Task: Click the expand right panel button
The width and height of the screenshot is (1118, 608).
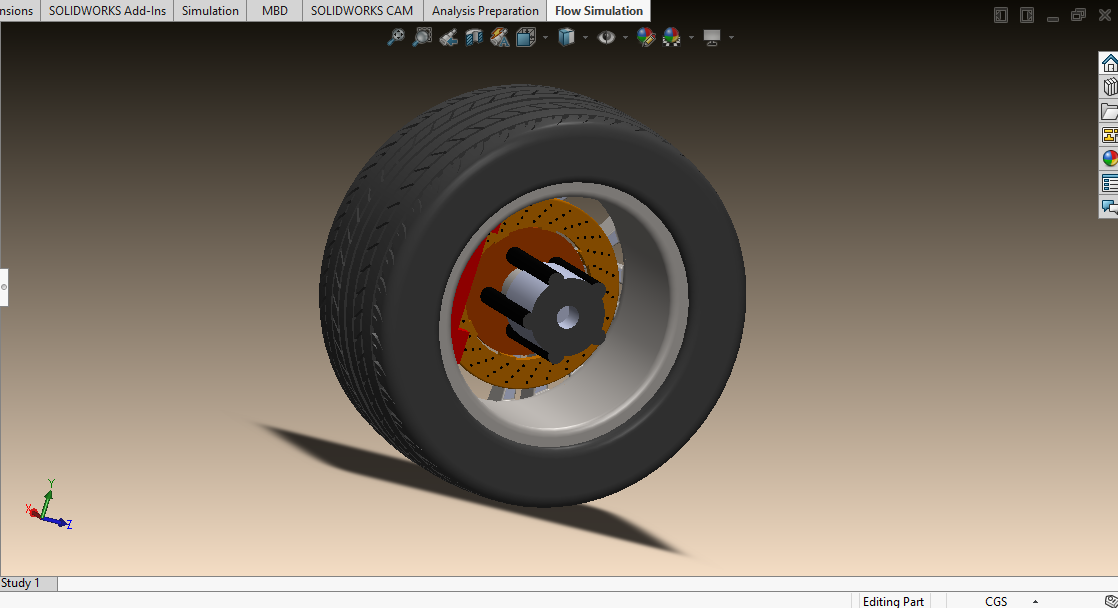Action: pyautogui.click(x=1027, y=15)
